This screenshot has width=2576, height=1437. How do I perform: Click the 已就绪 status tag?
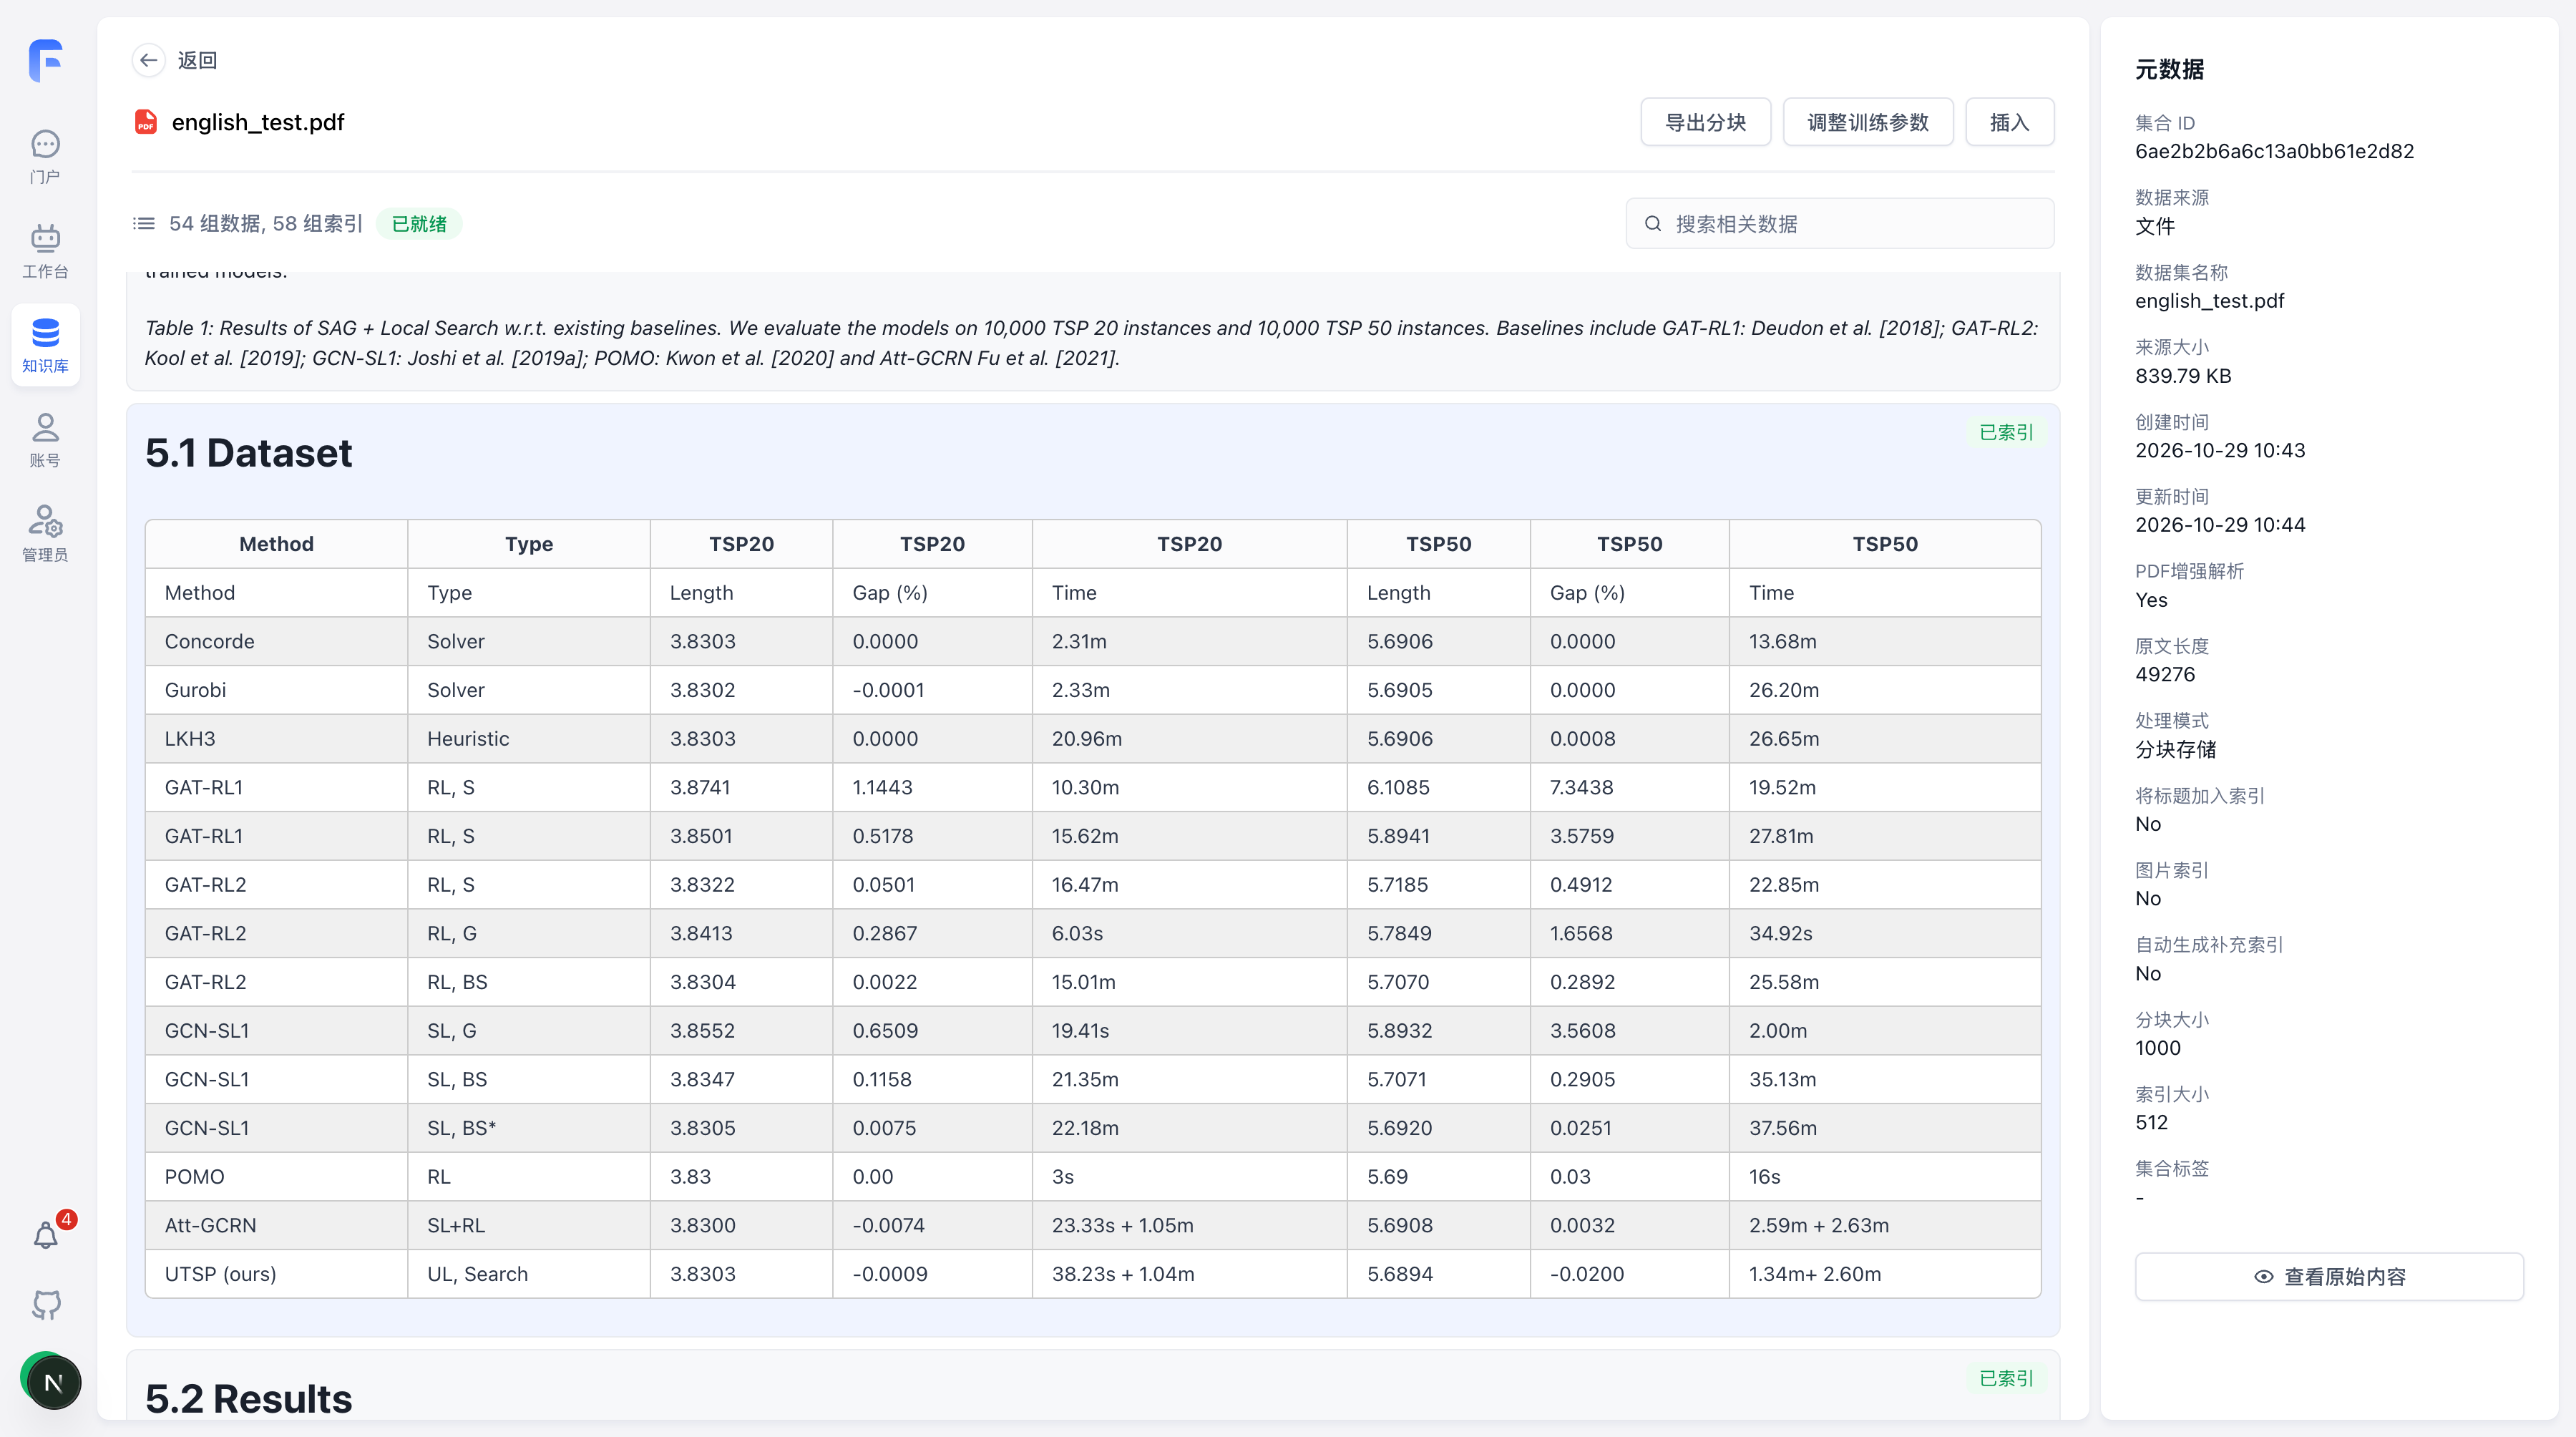[x=419, y=223]
